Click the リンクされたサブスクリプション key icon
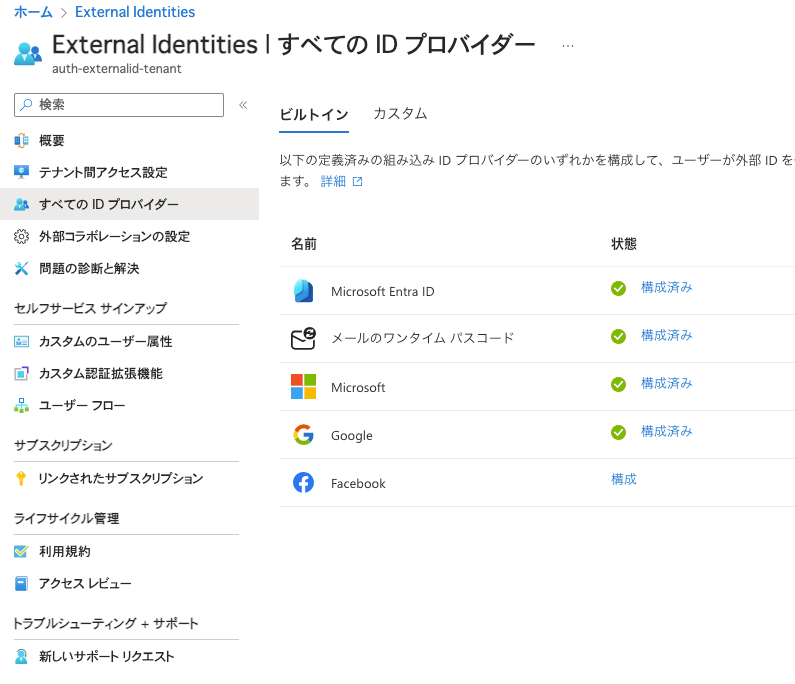The image size is (795, 684). click(21, 478)
